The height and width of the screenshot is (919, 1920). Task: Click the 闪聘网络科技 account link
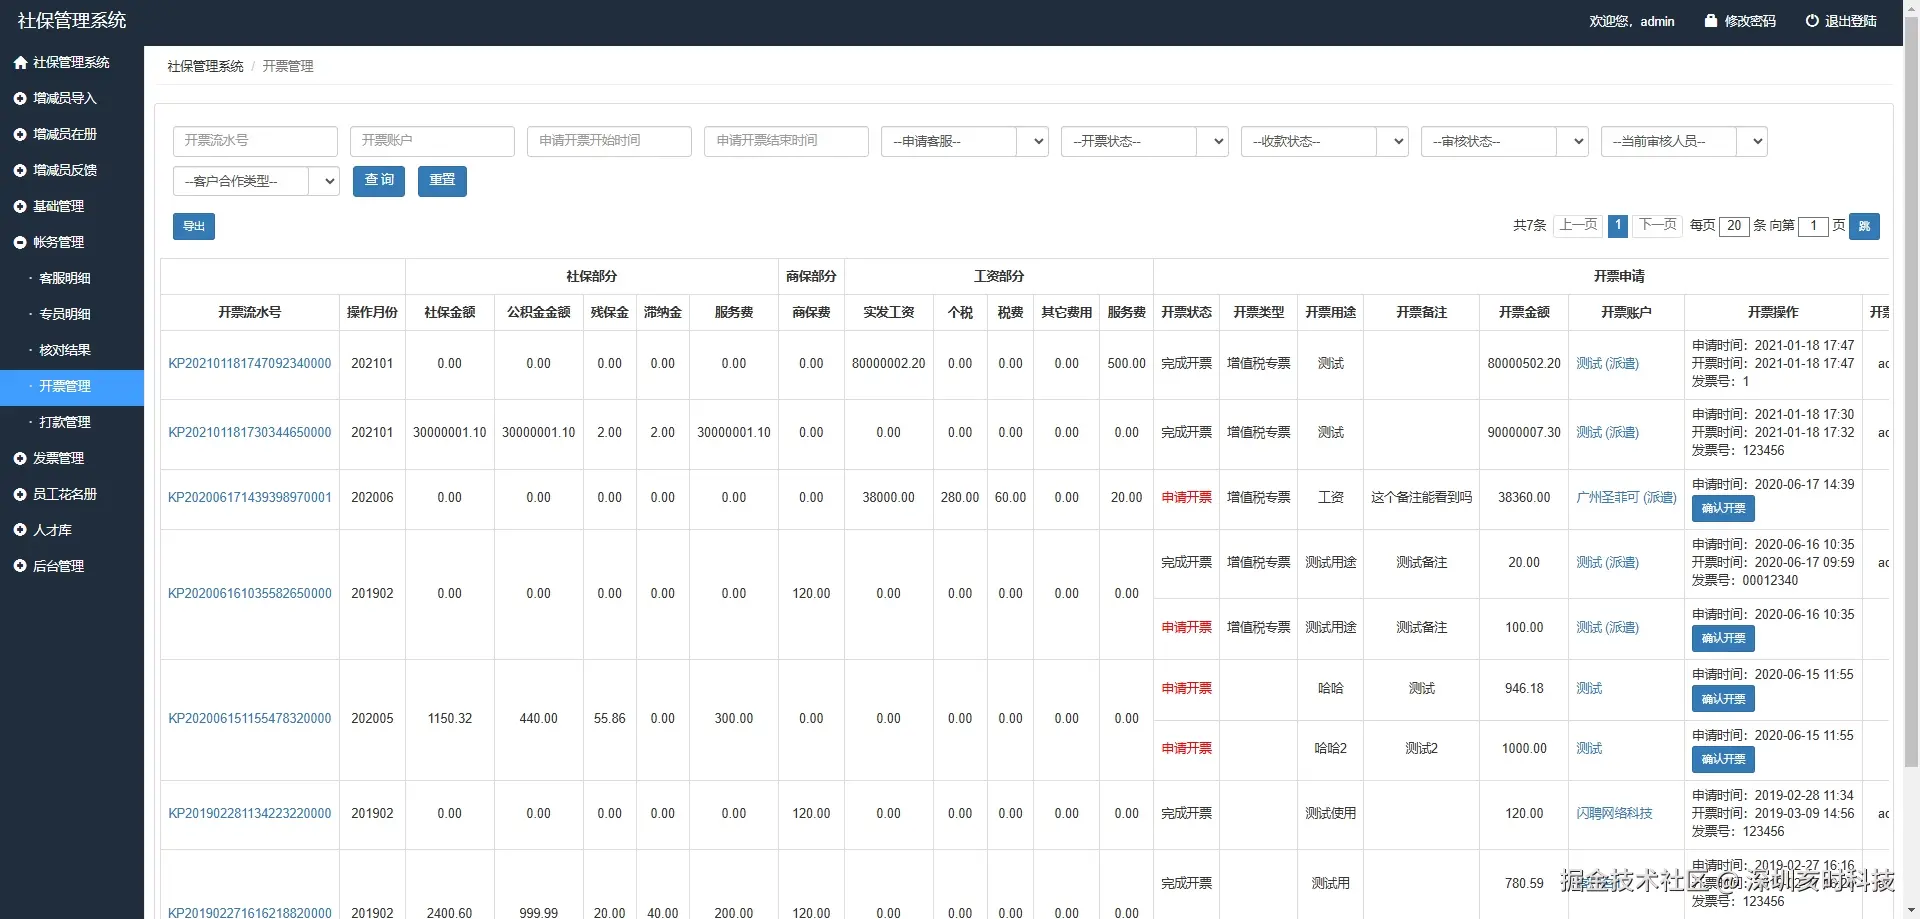pyautogui.click(x=1614, y=814)
